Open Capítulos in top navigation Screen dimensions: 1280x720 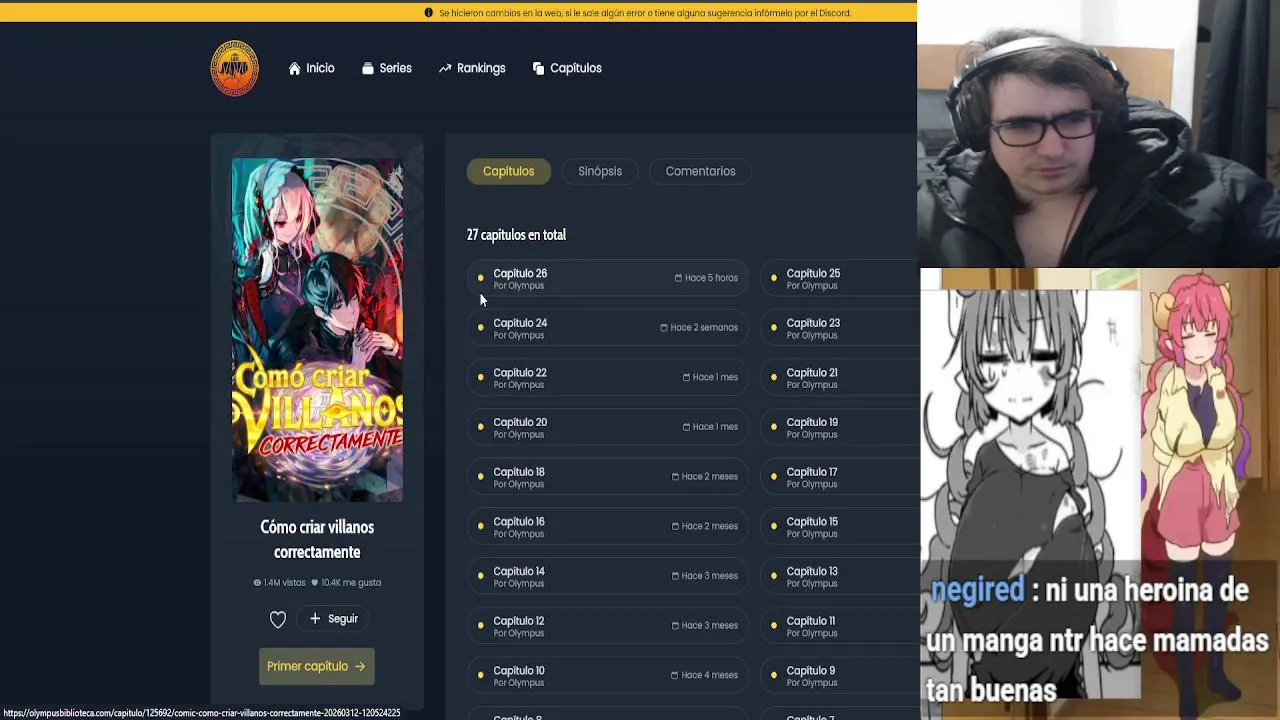[567, 68]
